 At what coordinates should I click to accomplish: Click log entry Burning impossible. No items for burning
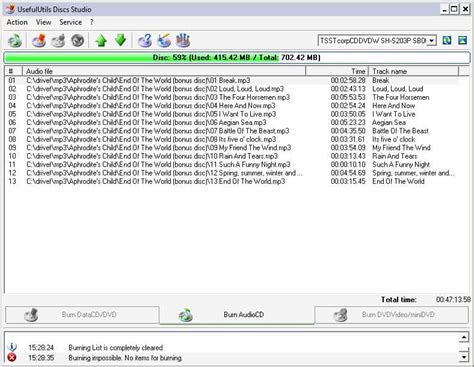[x=125, y=358]
